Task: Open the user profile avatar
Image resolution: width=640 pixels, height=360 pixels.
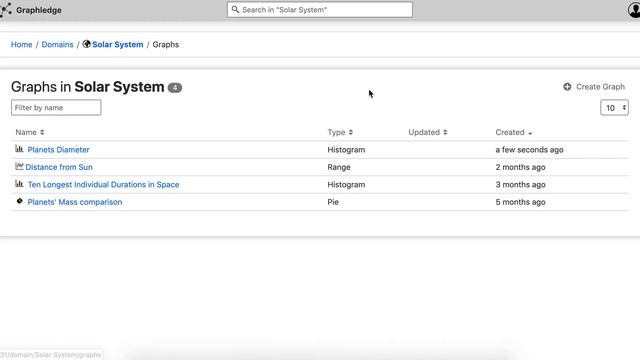Action: 634,10
